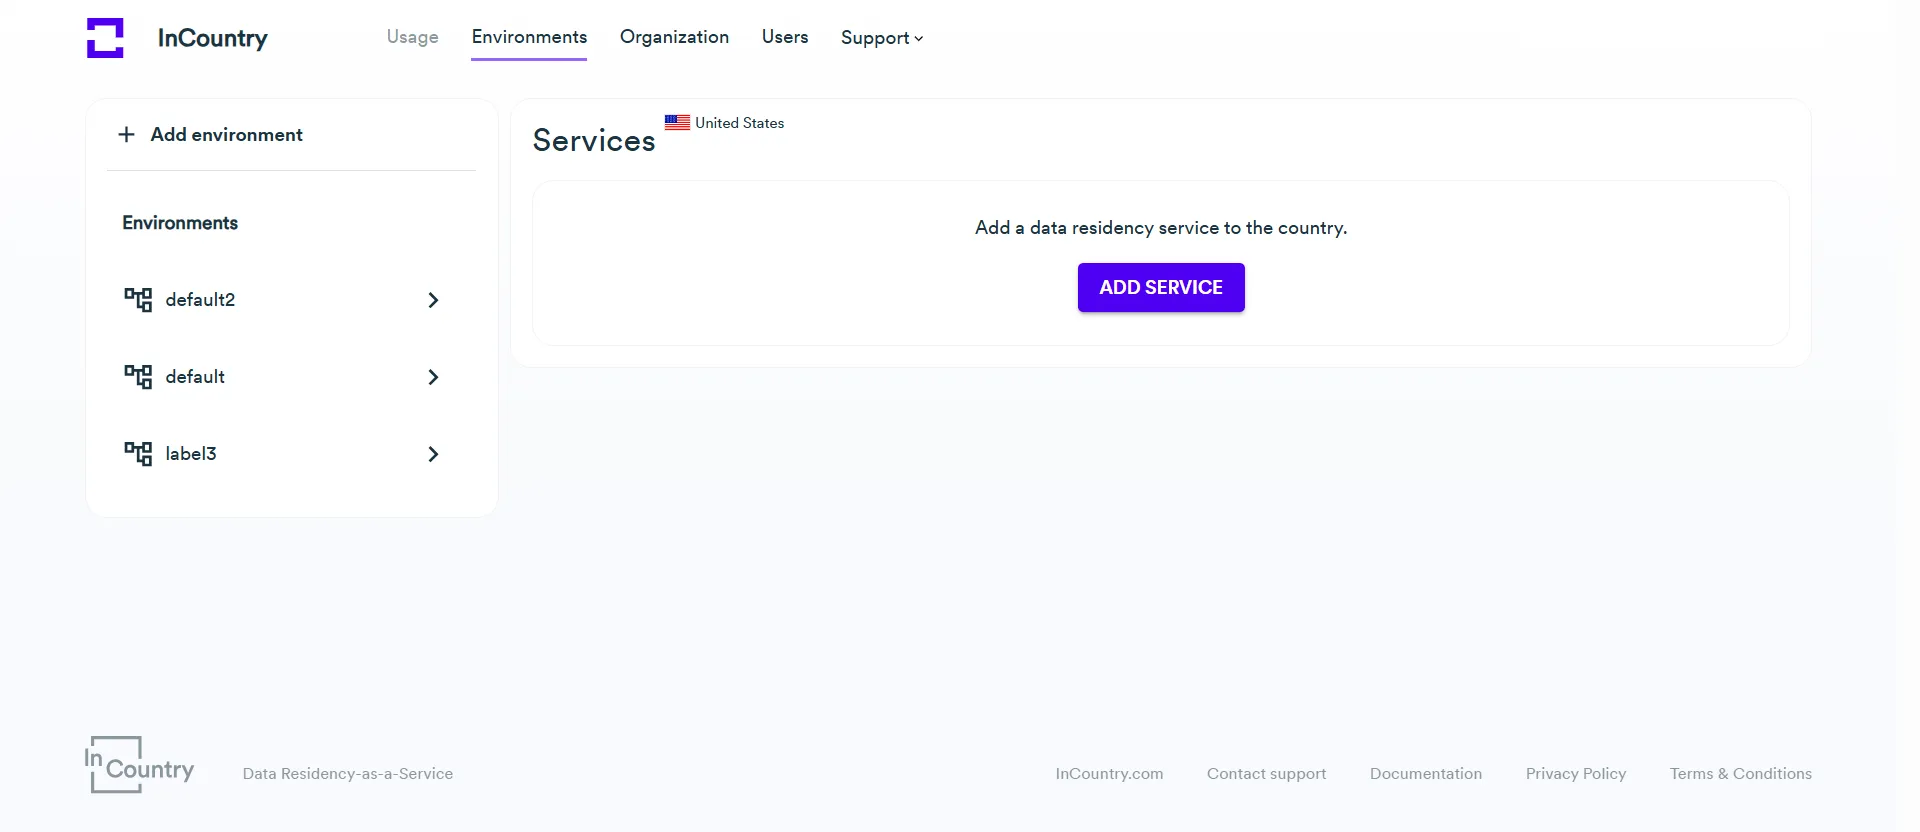The image size is (1920, 832).
Task: Open the Documentation footer link
Action: click(1425, 774)
